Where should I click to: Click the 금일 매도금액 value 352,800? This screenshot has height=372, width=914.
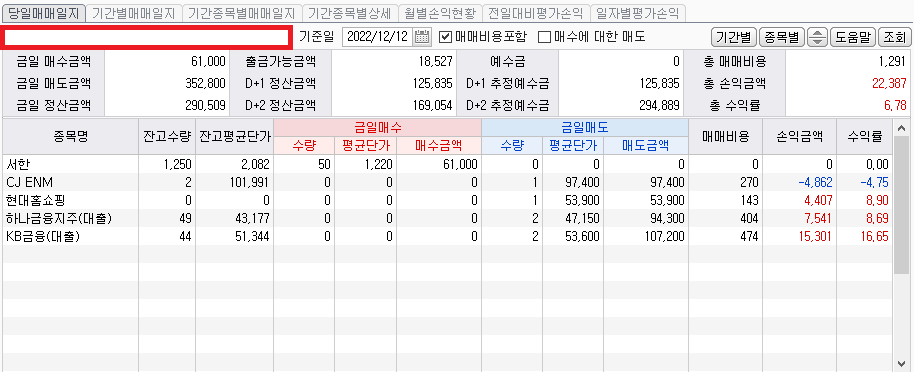click(205, 83)
